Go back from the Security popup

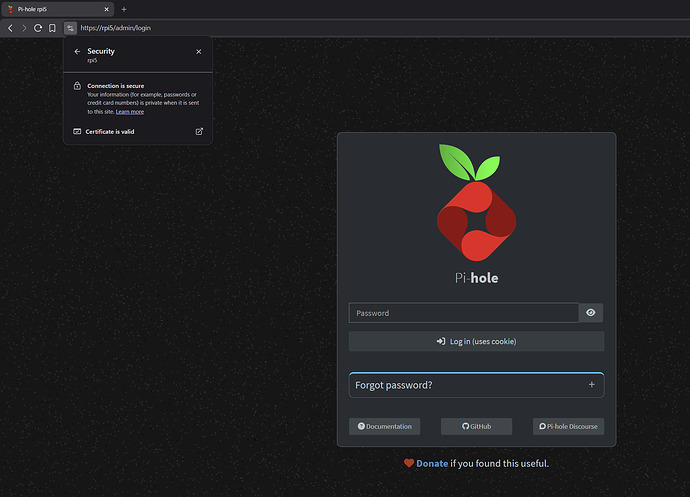coord(77,51)
